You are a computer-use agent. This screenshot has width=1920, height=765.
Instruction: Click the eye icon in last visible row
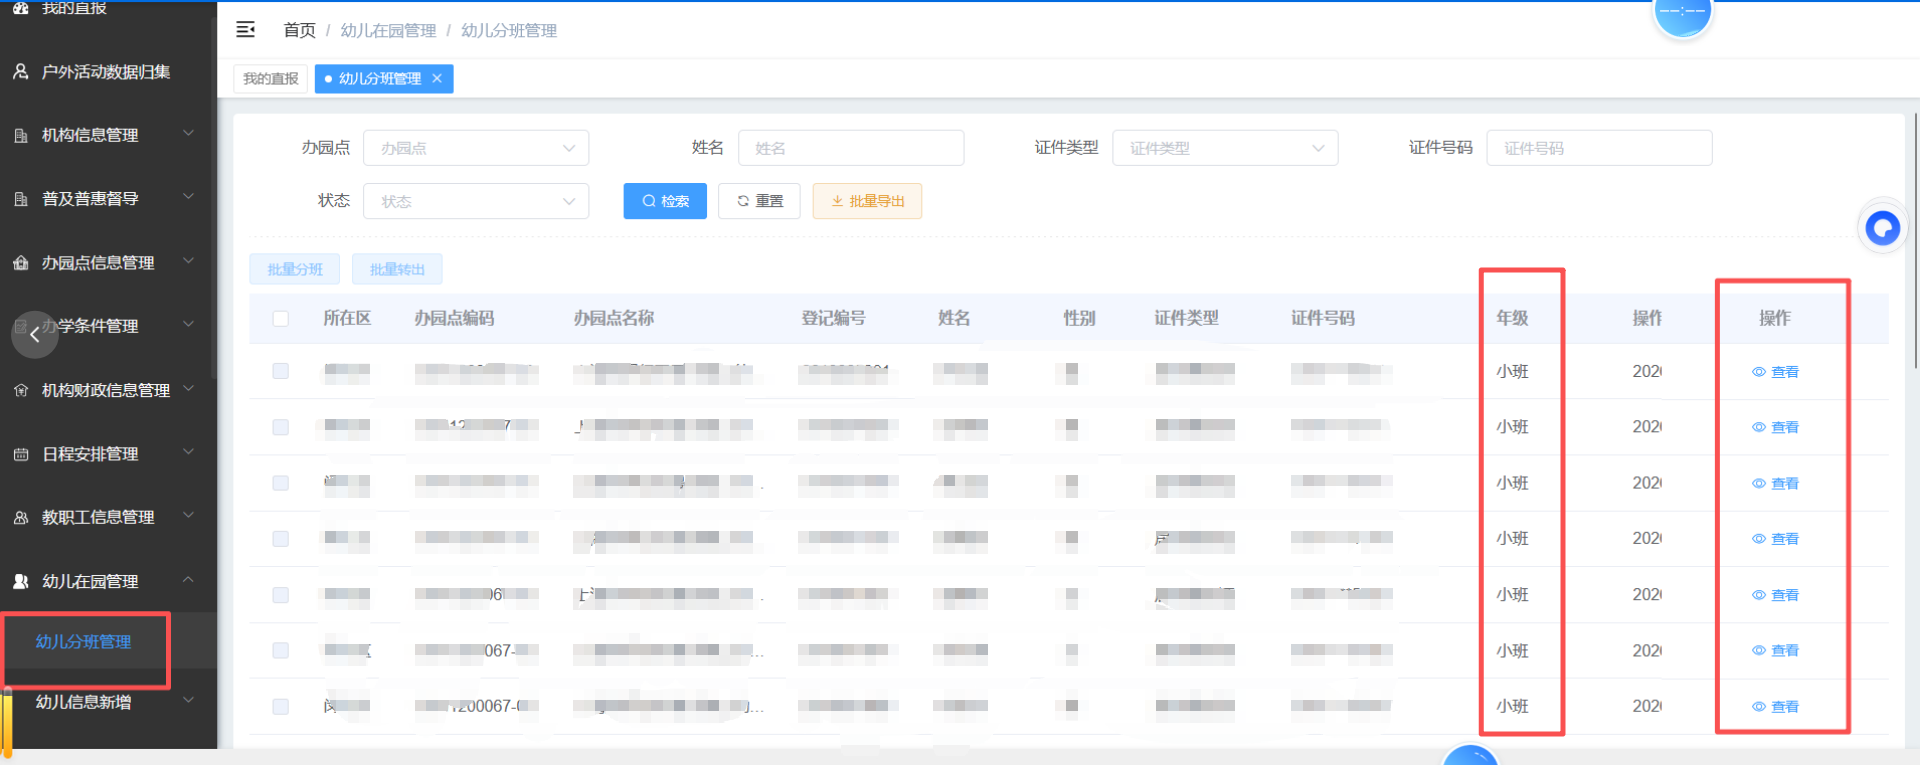(x=1758, y=707)
